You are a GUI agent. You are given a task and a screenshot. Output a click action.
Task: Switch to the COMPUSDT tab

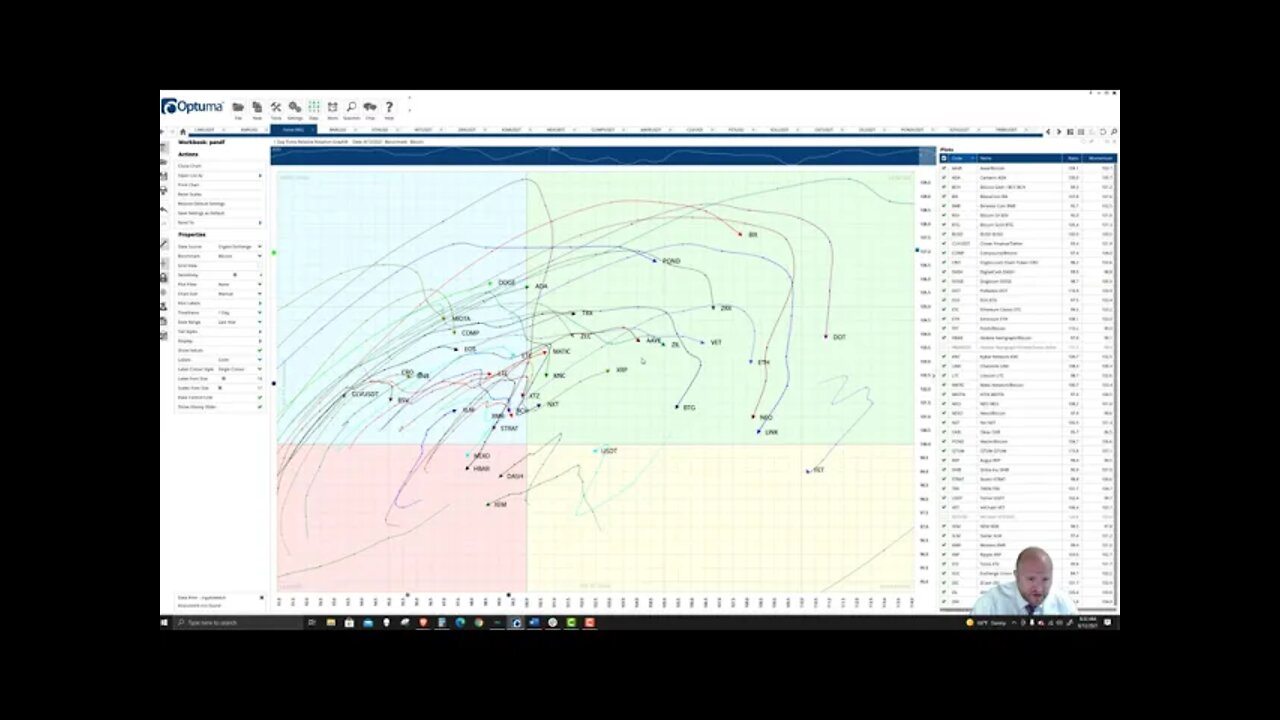pos(602,130)
